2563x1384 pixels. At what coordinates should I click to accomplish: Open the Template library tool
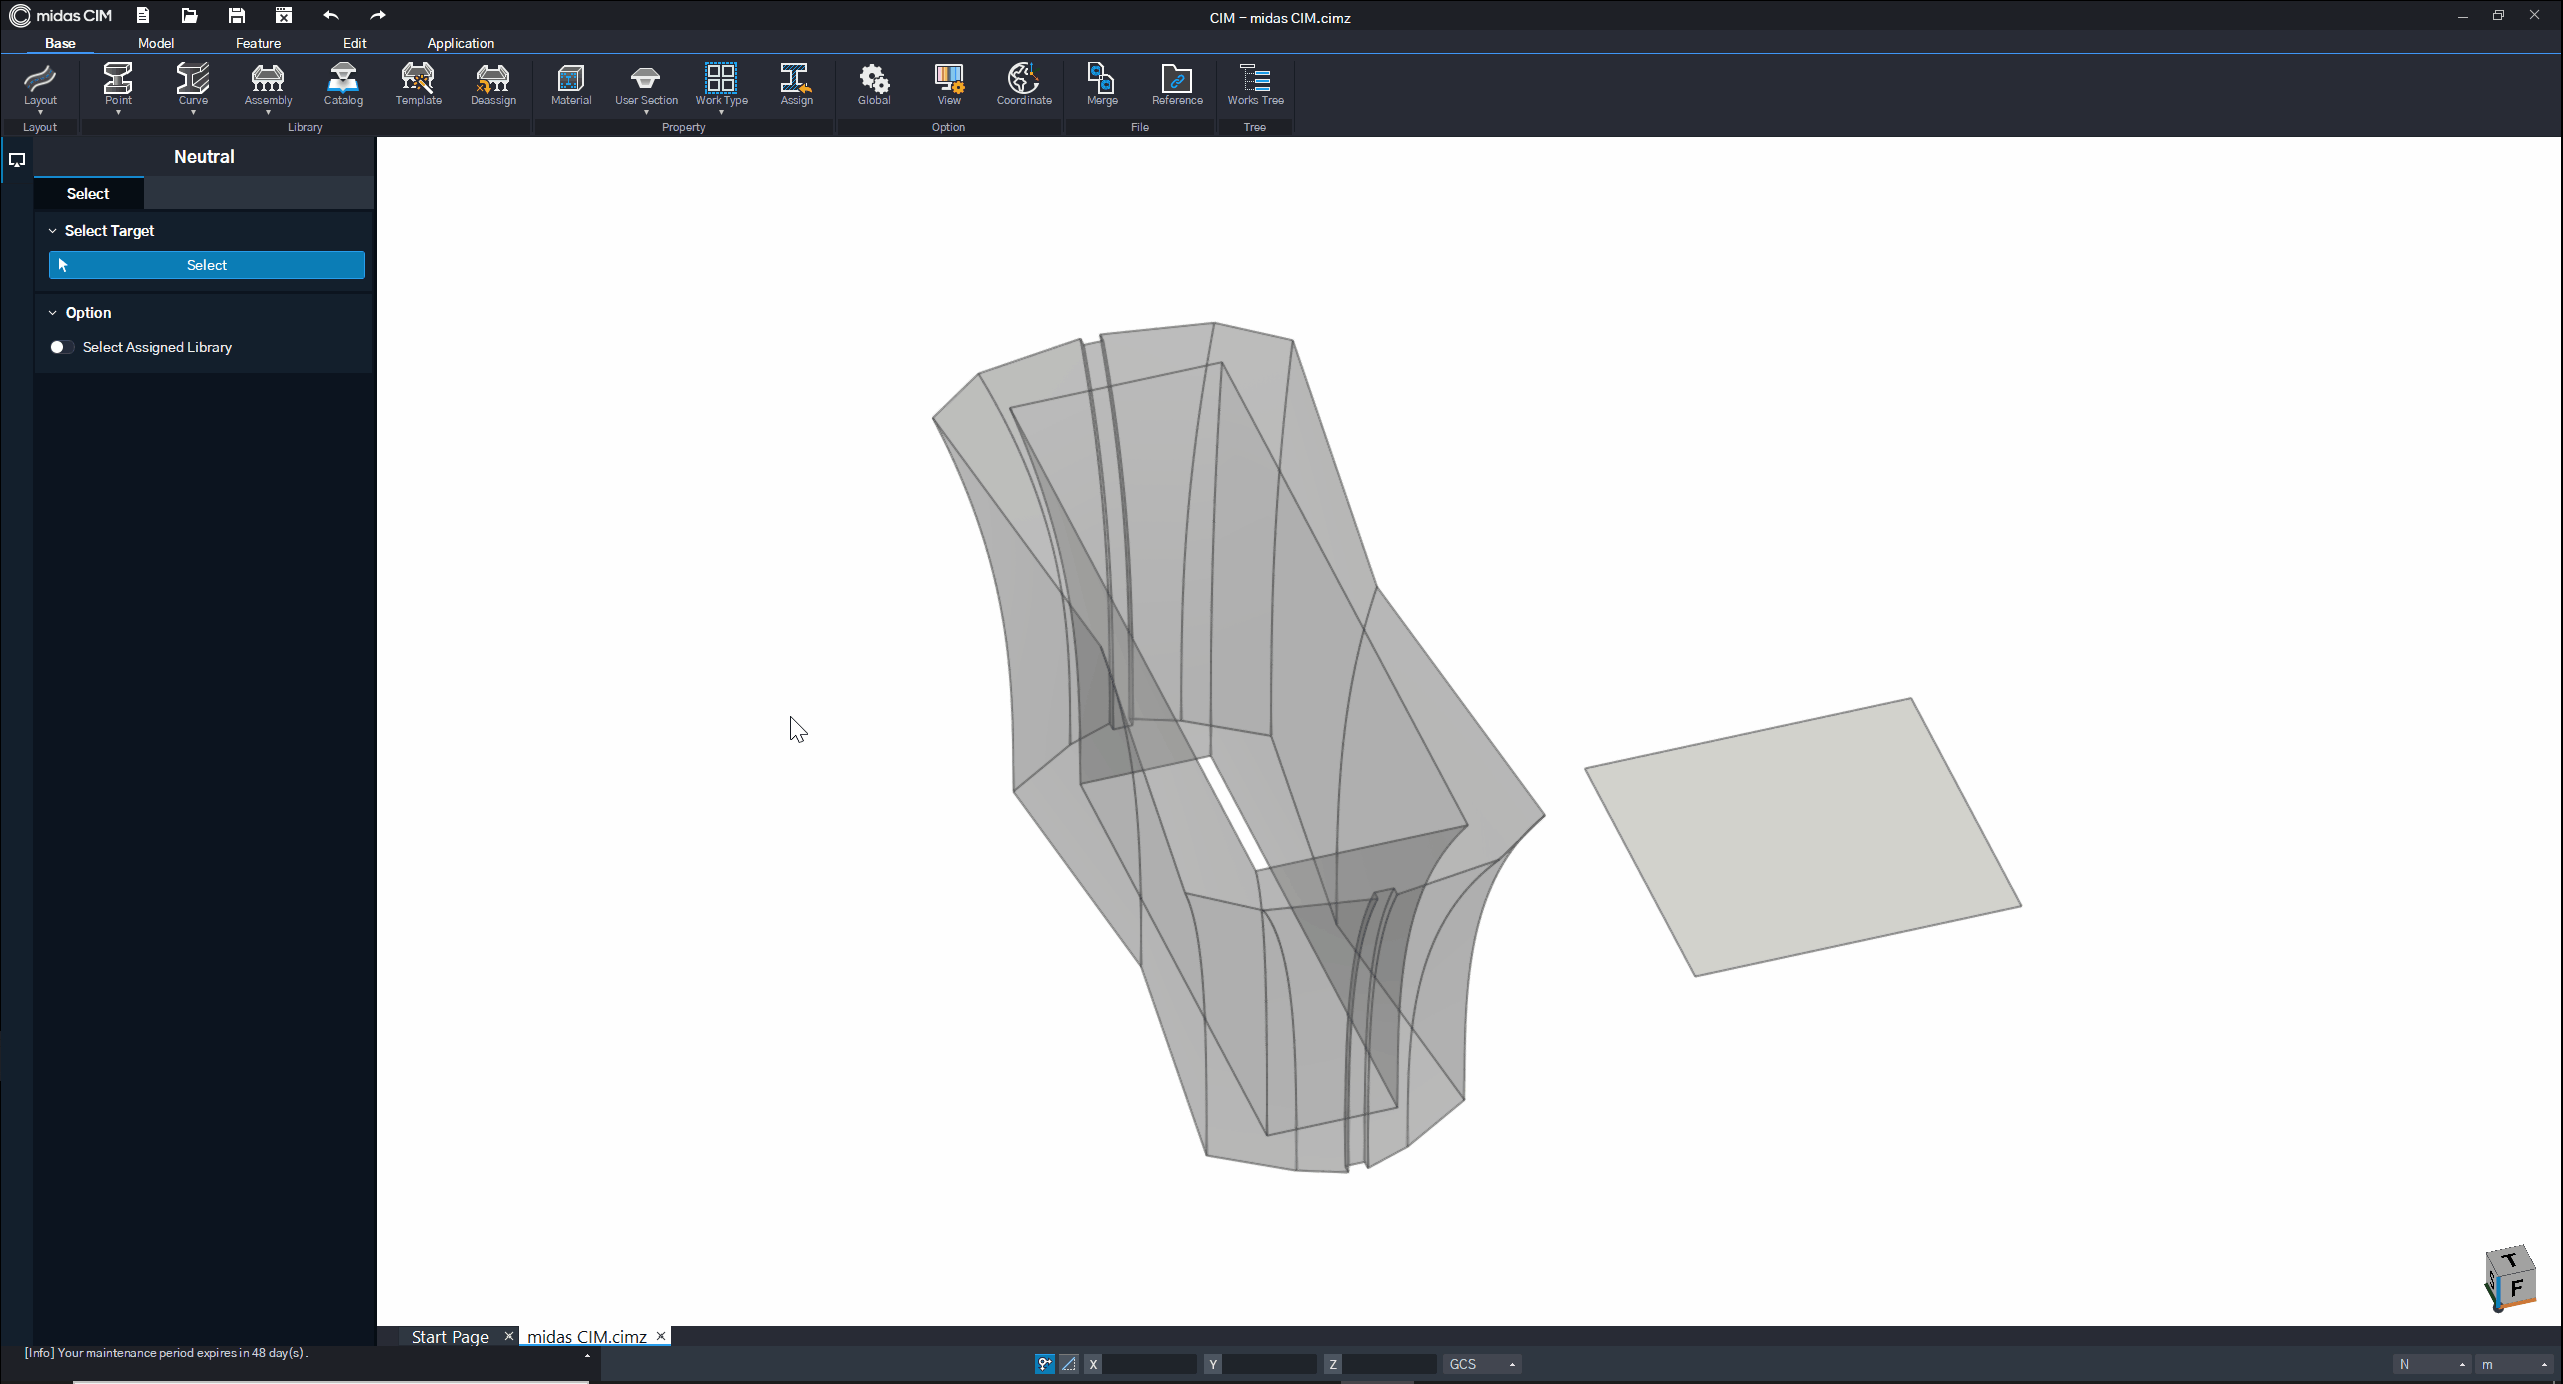[418, 85]
